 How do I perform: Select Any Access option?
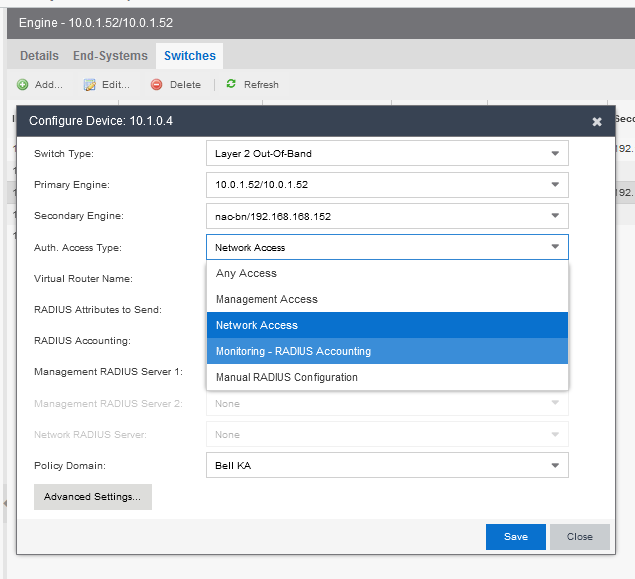[246, 273]
